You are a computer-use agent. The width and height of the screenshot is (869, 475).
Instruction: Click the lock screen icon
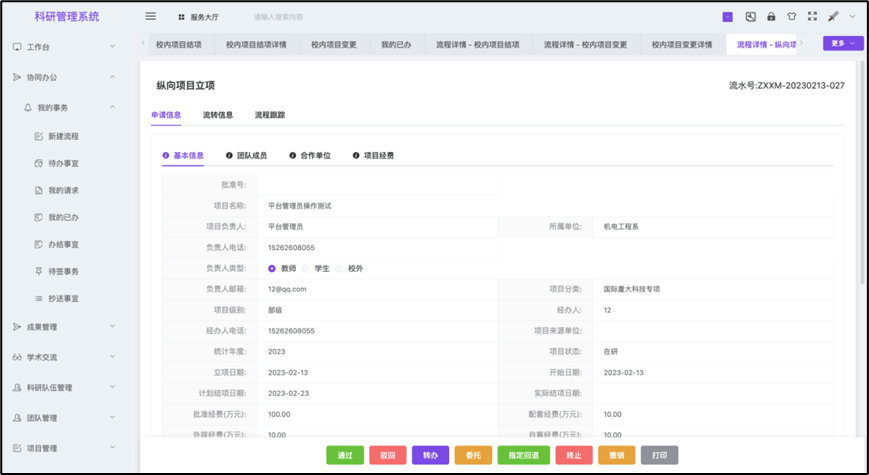[771, 17]
